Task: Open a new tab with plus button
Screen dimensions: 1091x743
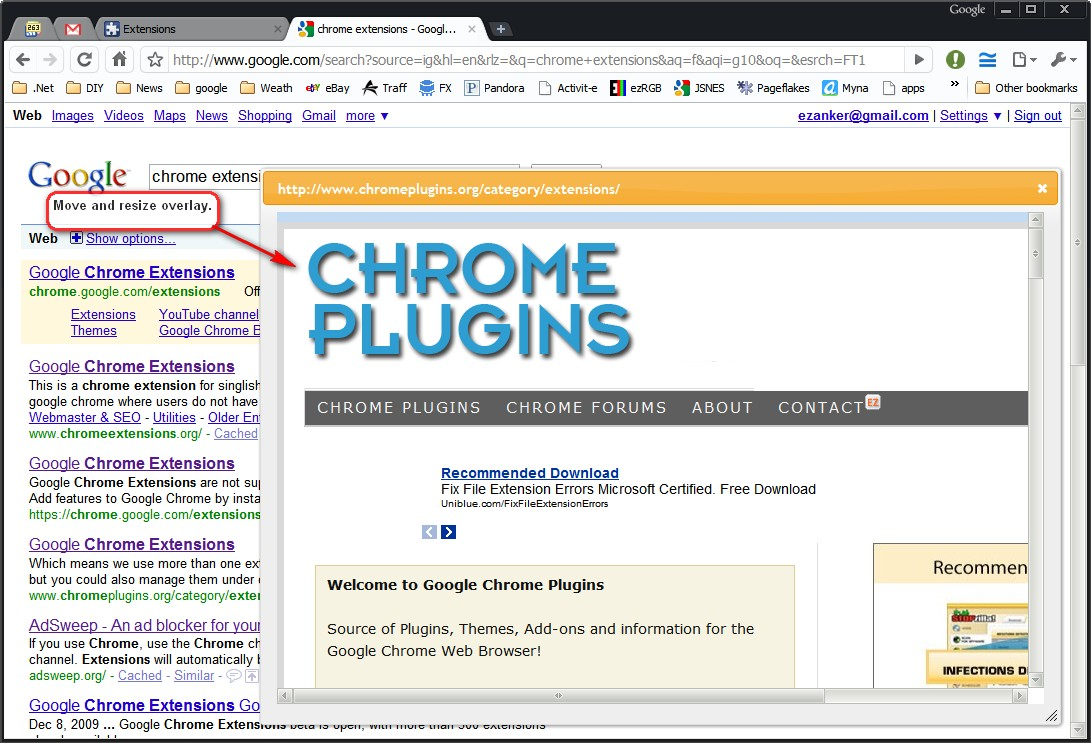Action: click(x=500, y=29)
